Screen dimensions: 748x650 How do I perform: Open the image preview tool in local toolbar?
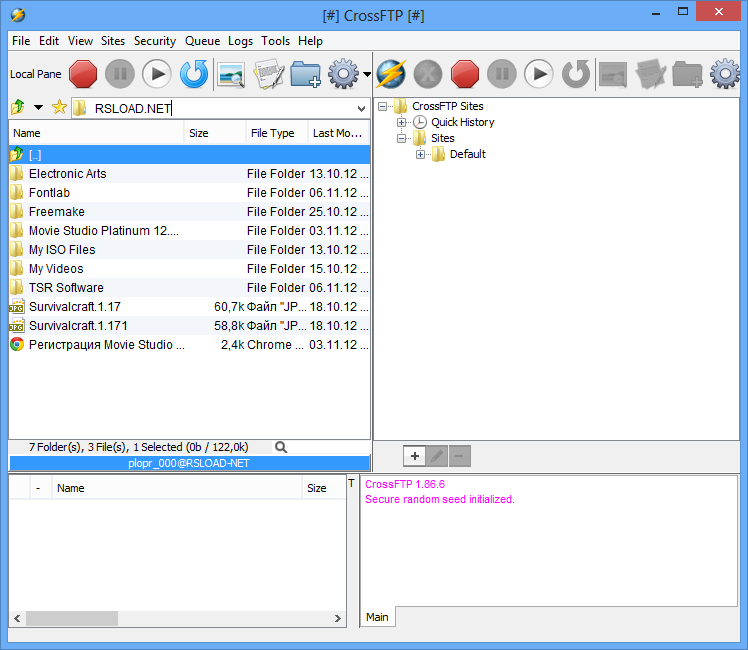point(231,75)
